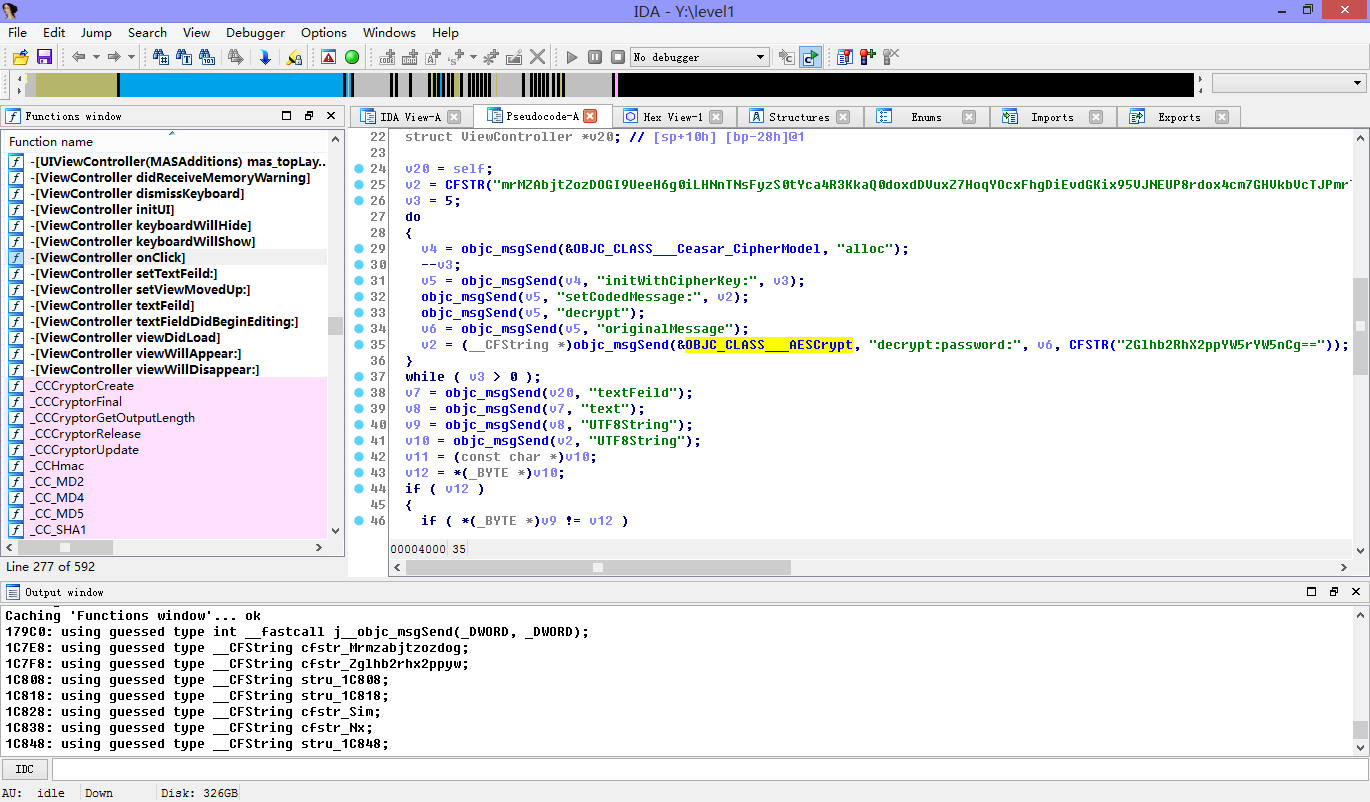The image size is (1370, 802).
Task: Click the large X delete toolbar icon
Action: coord(538,57)
